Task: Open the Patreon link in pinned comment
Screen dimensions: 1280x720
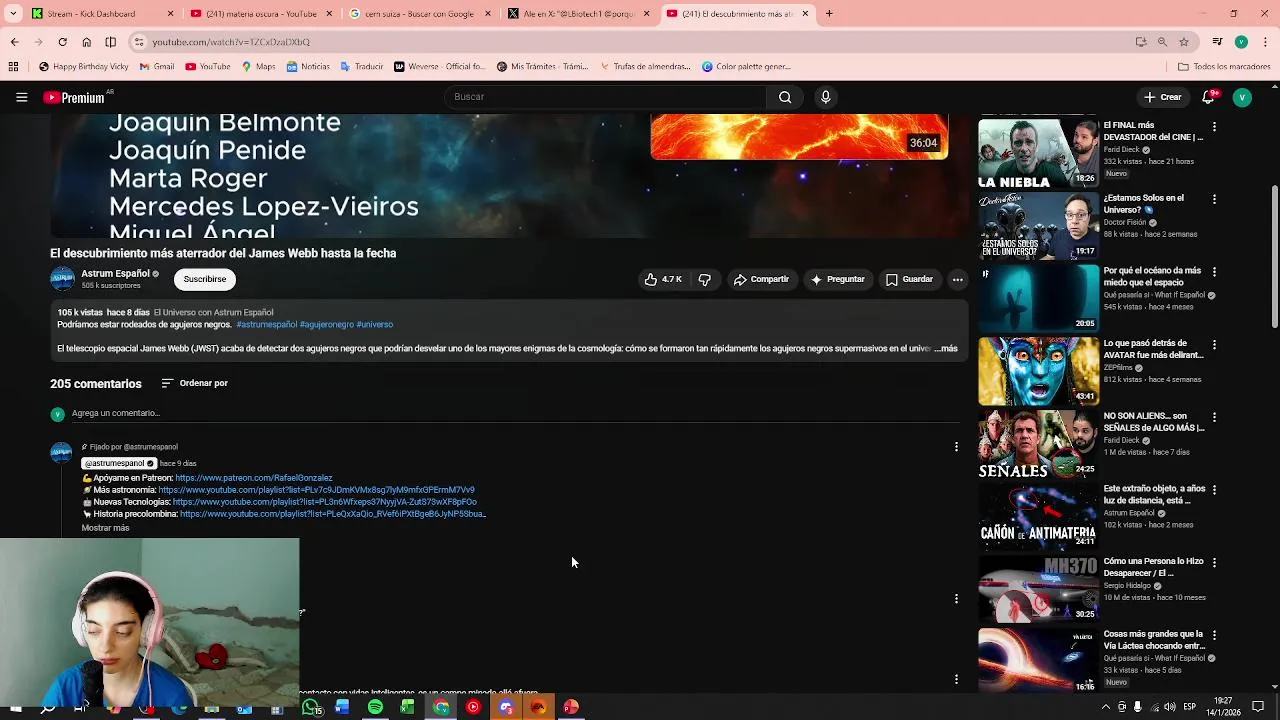Action: [254, 478]
